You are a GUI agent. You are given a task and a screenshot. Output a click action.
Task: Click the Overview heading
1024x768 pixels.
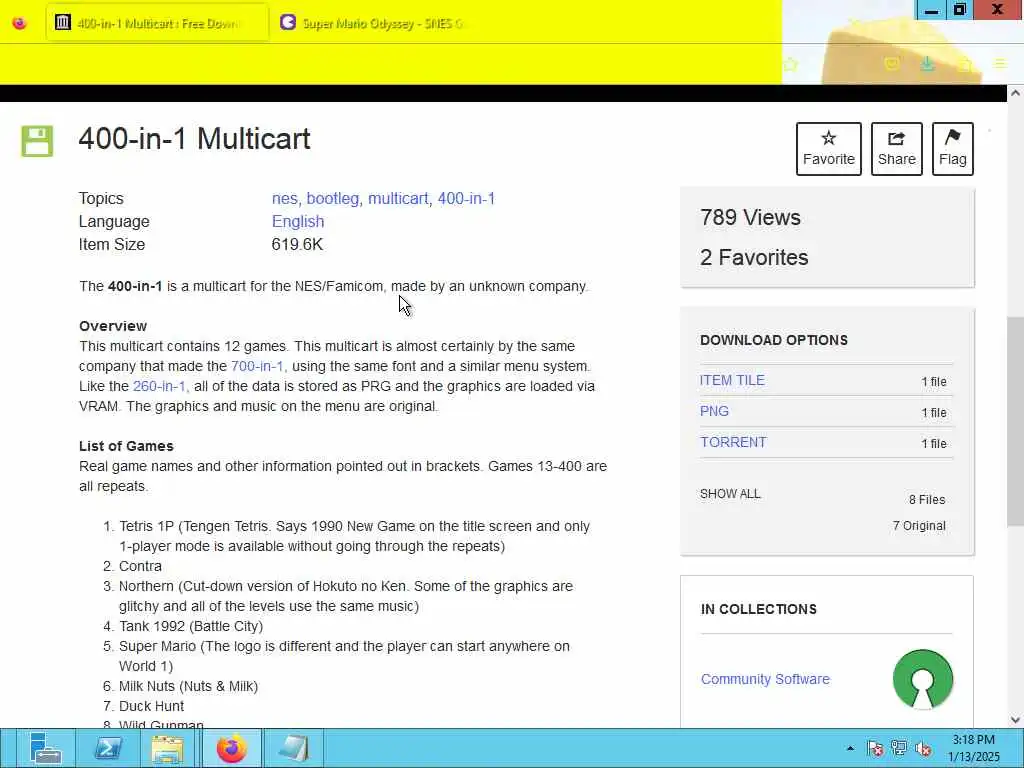pyautogui.click(x=113, y=326)
